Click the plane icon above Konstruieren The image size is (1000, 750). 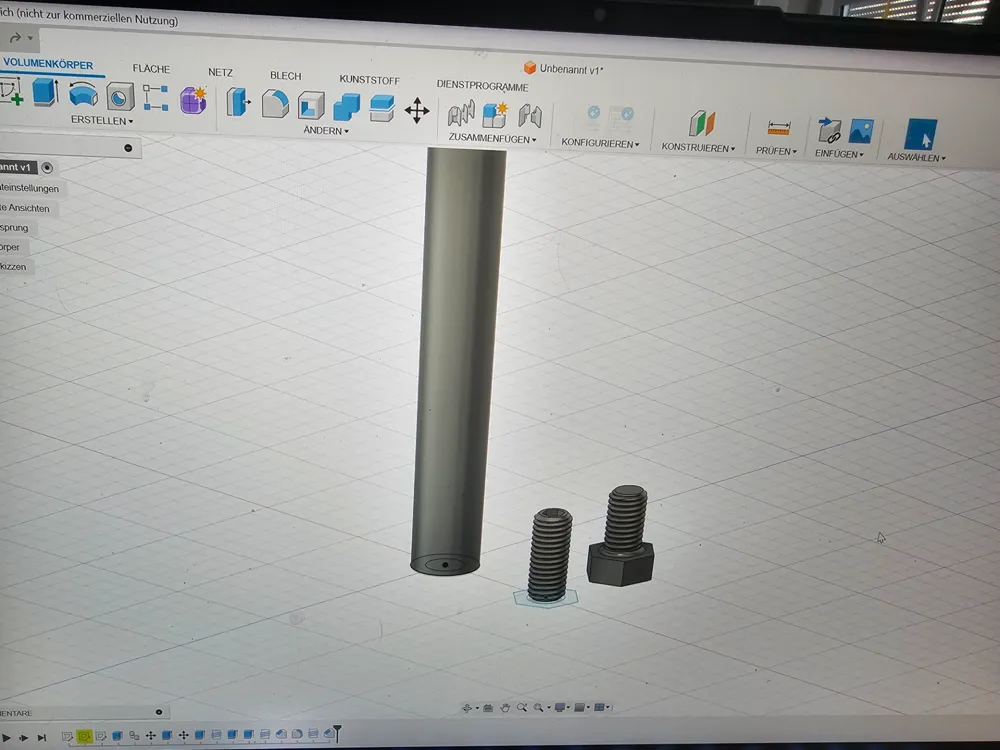tap(702, 123)
